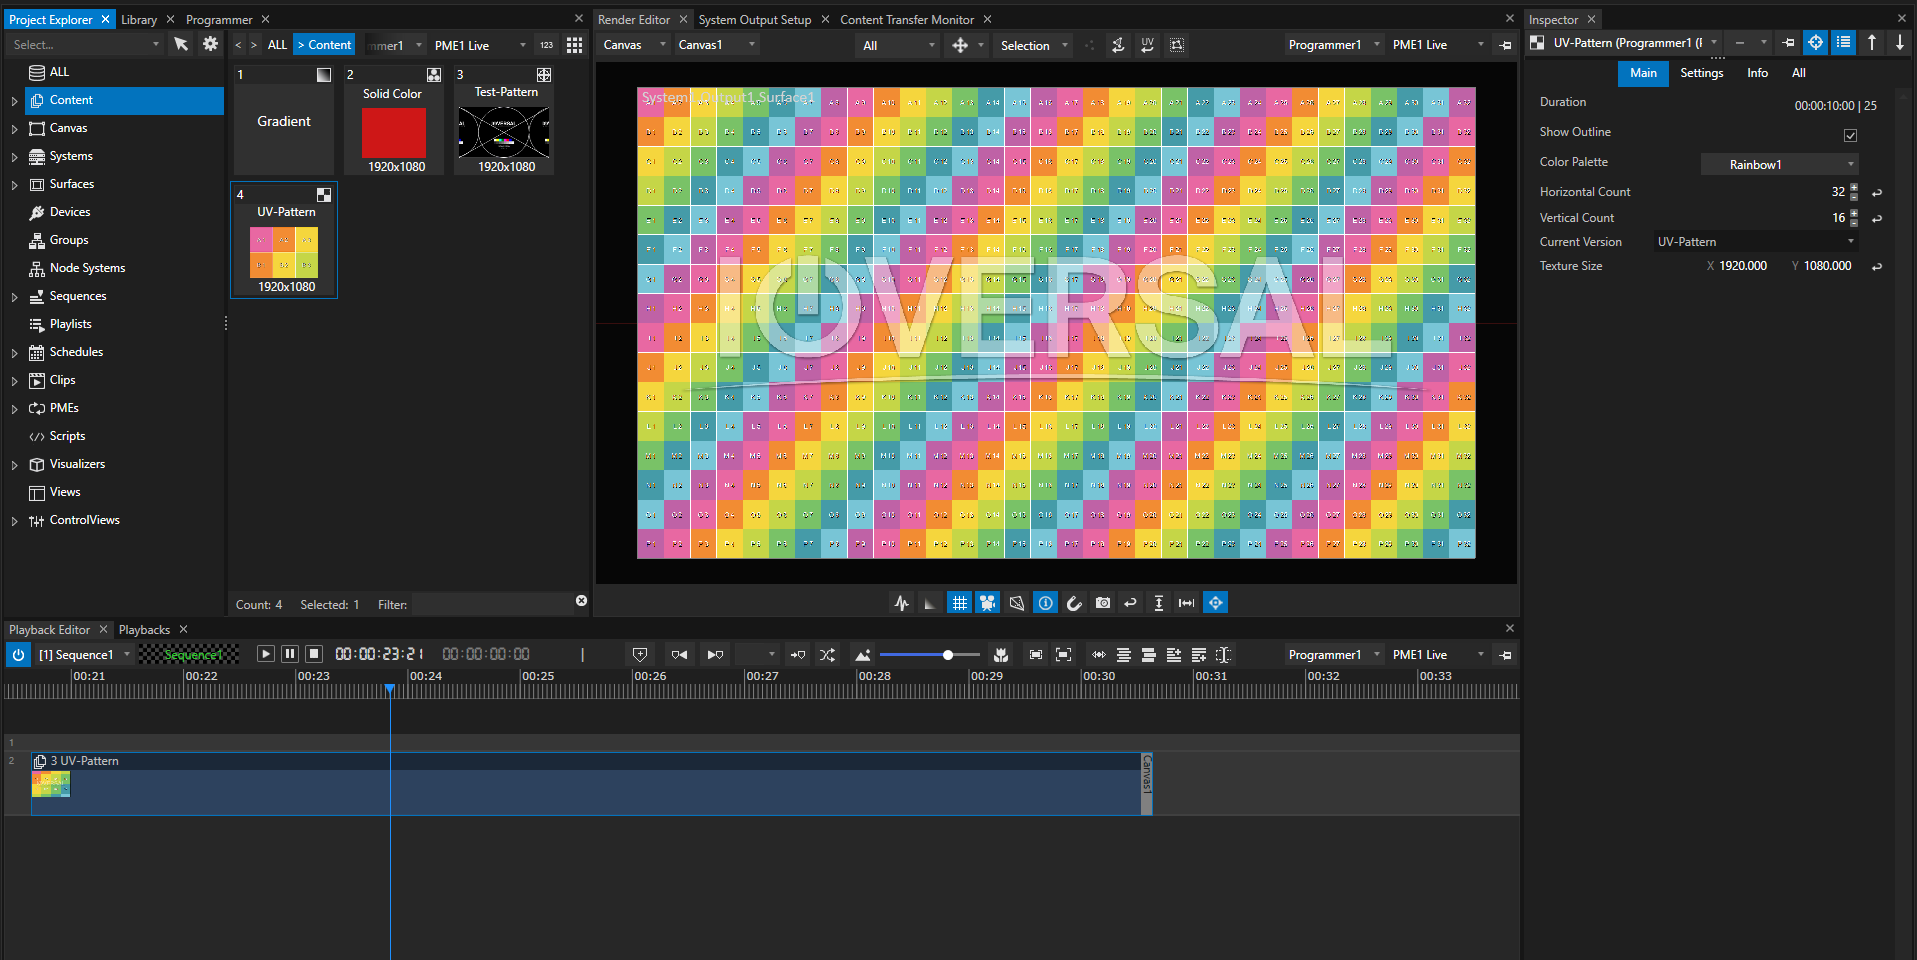
Task: Pause the sequence playback
Action: (290, 654)
